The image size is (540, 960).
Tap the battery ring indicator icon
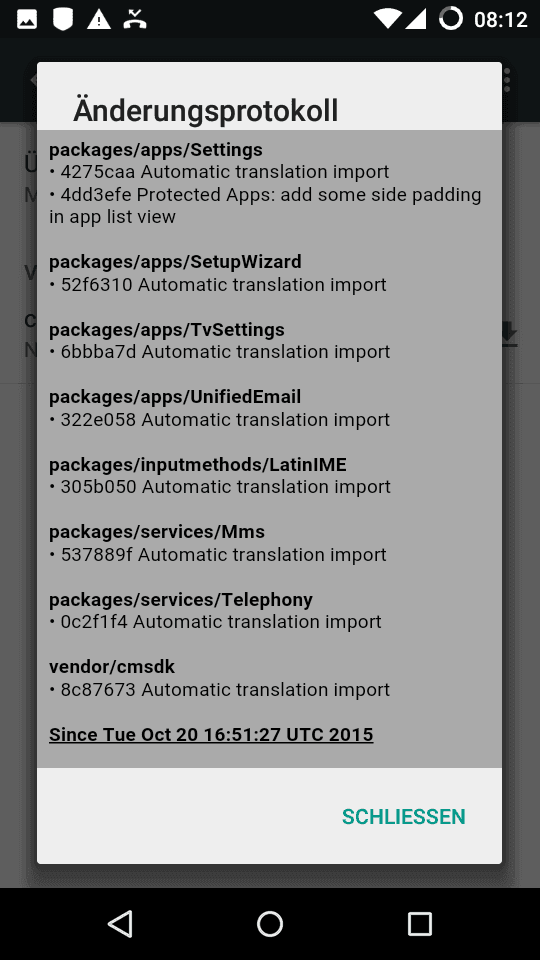point(451,19)
